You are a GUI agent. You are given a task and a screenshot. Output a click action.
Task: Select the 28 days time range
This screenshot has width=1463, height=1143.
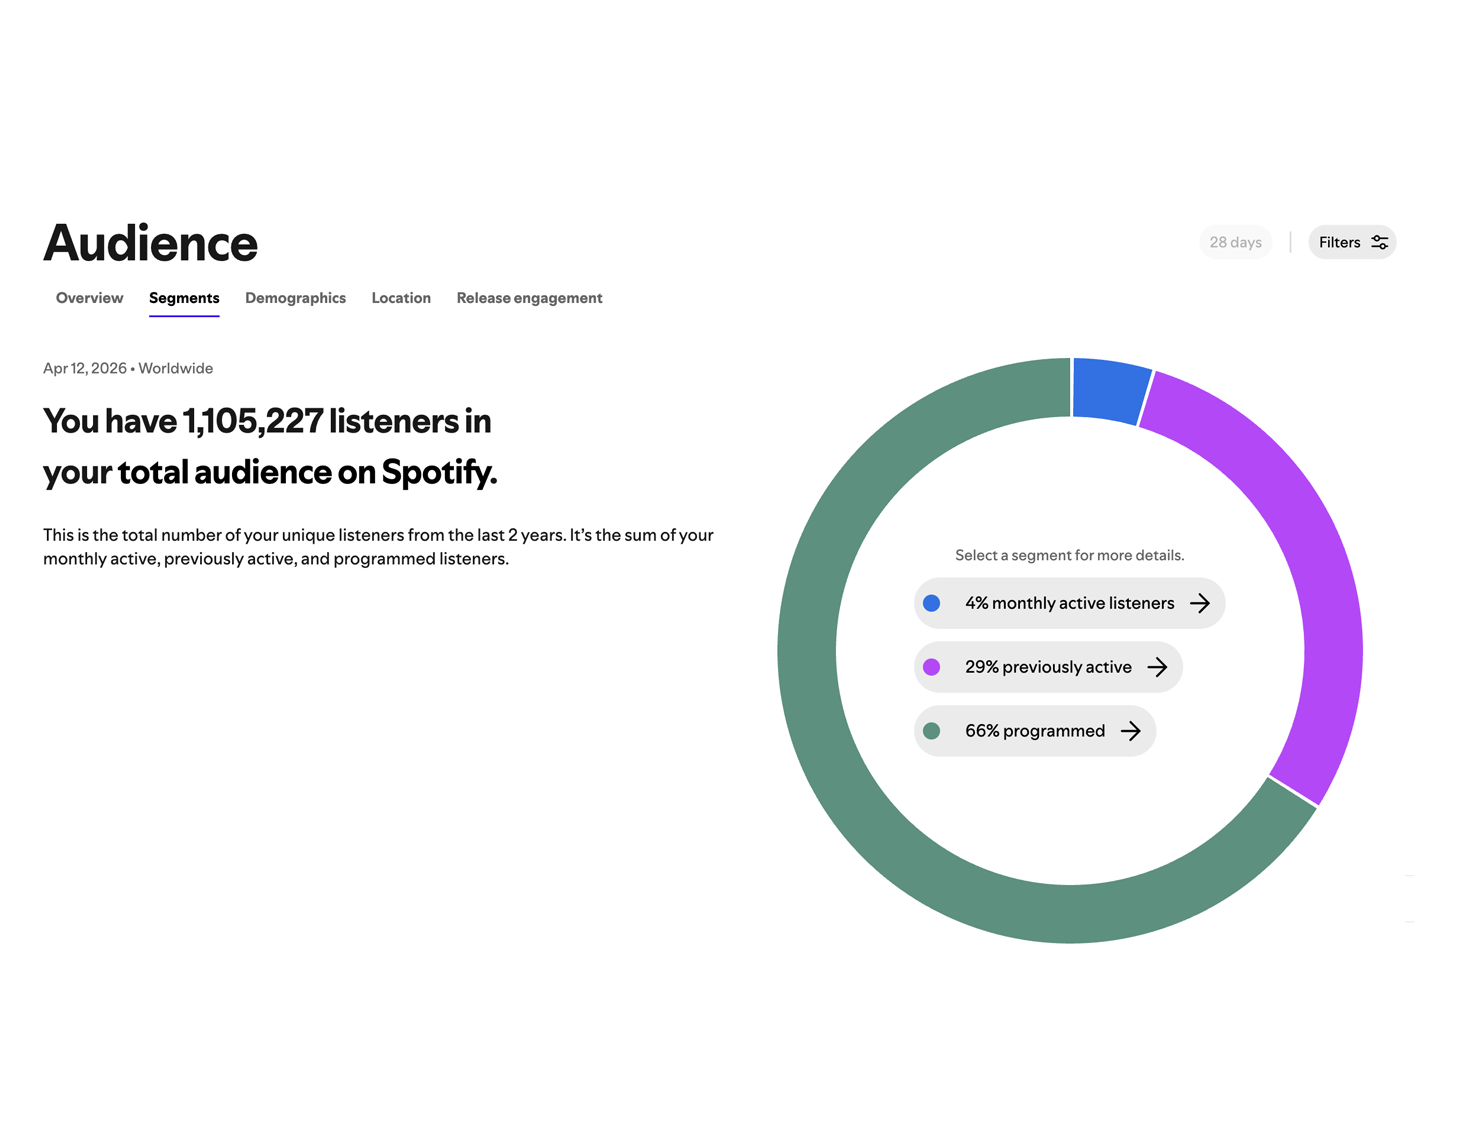[x=1235, y=242]
